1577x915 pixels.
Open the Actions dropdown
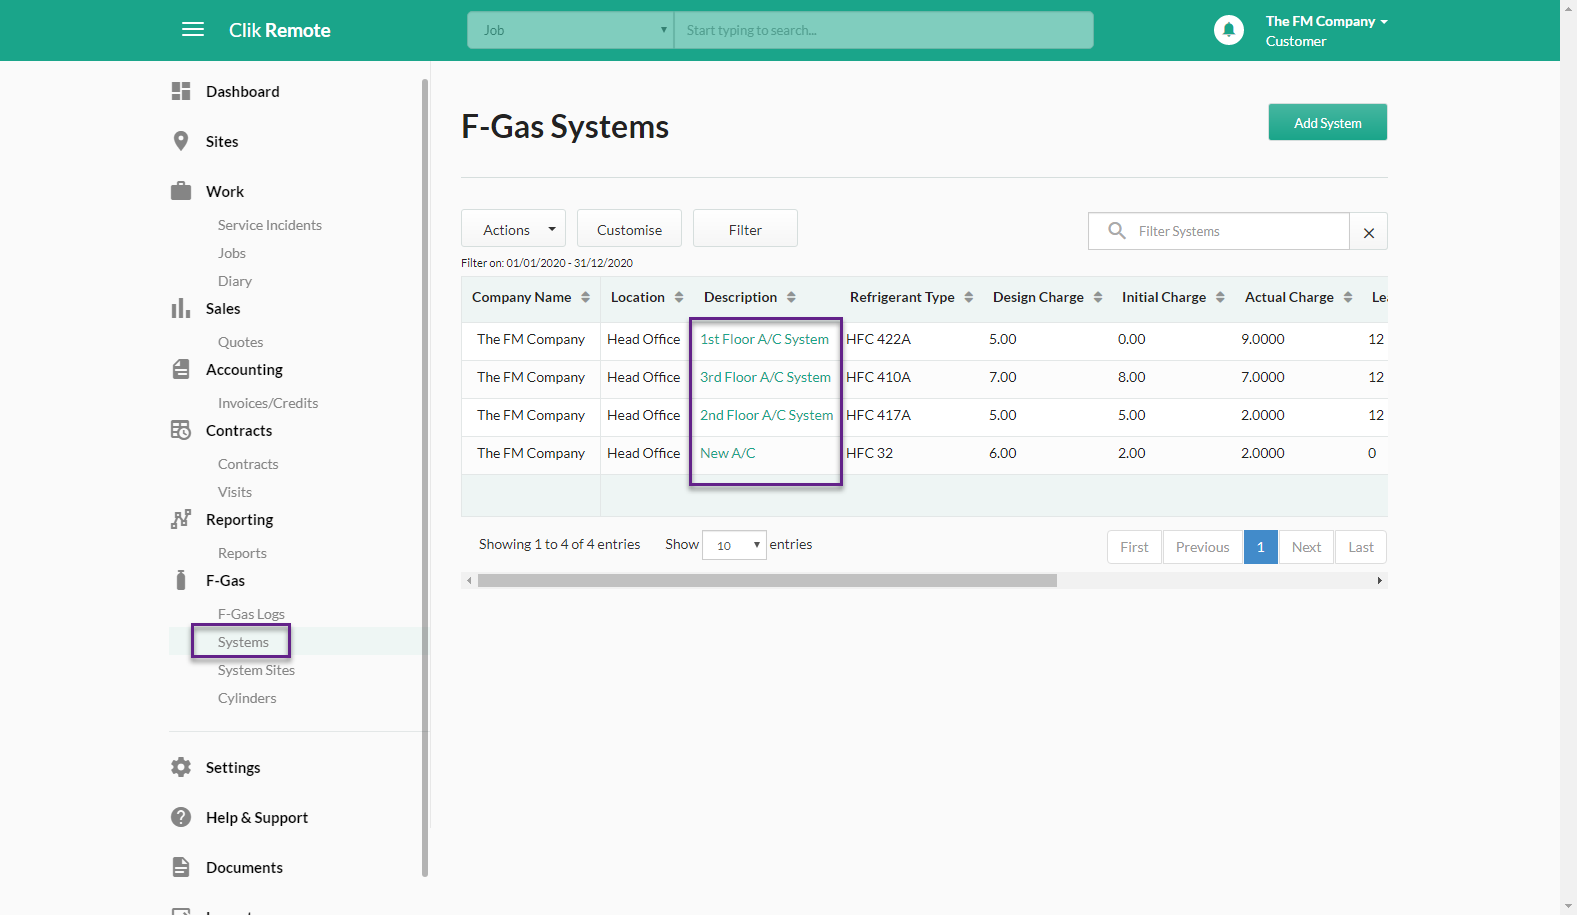pos(513,229)
